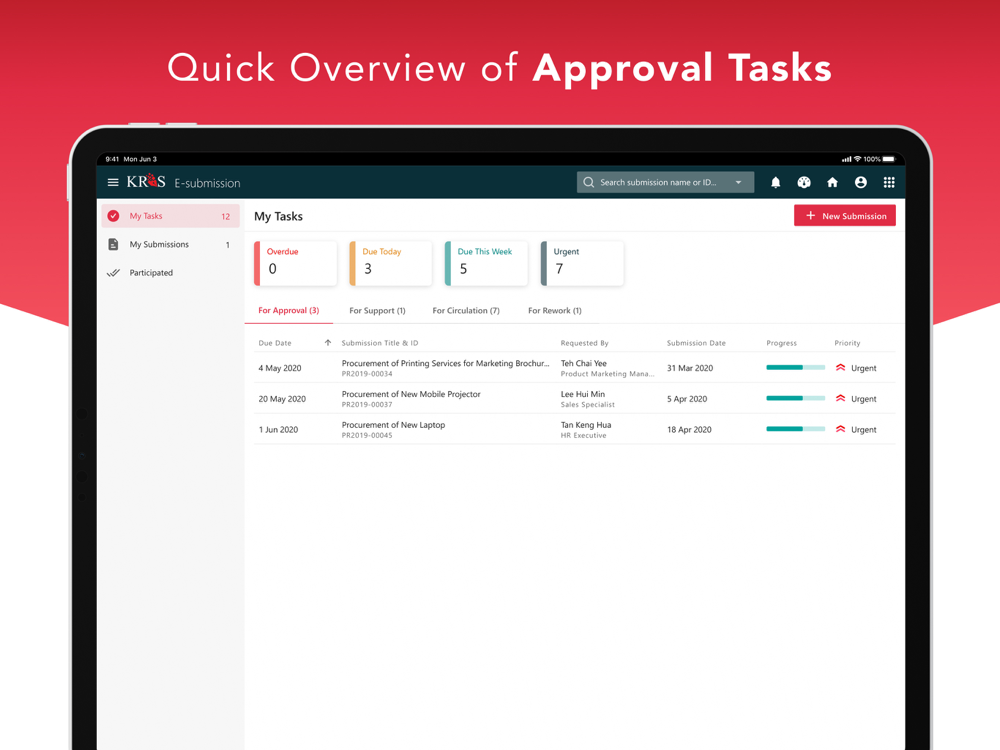
Task: Click due date 20 May 2020
Action: pos(282,399)
